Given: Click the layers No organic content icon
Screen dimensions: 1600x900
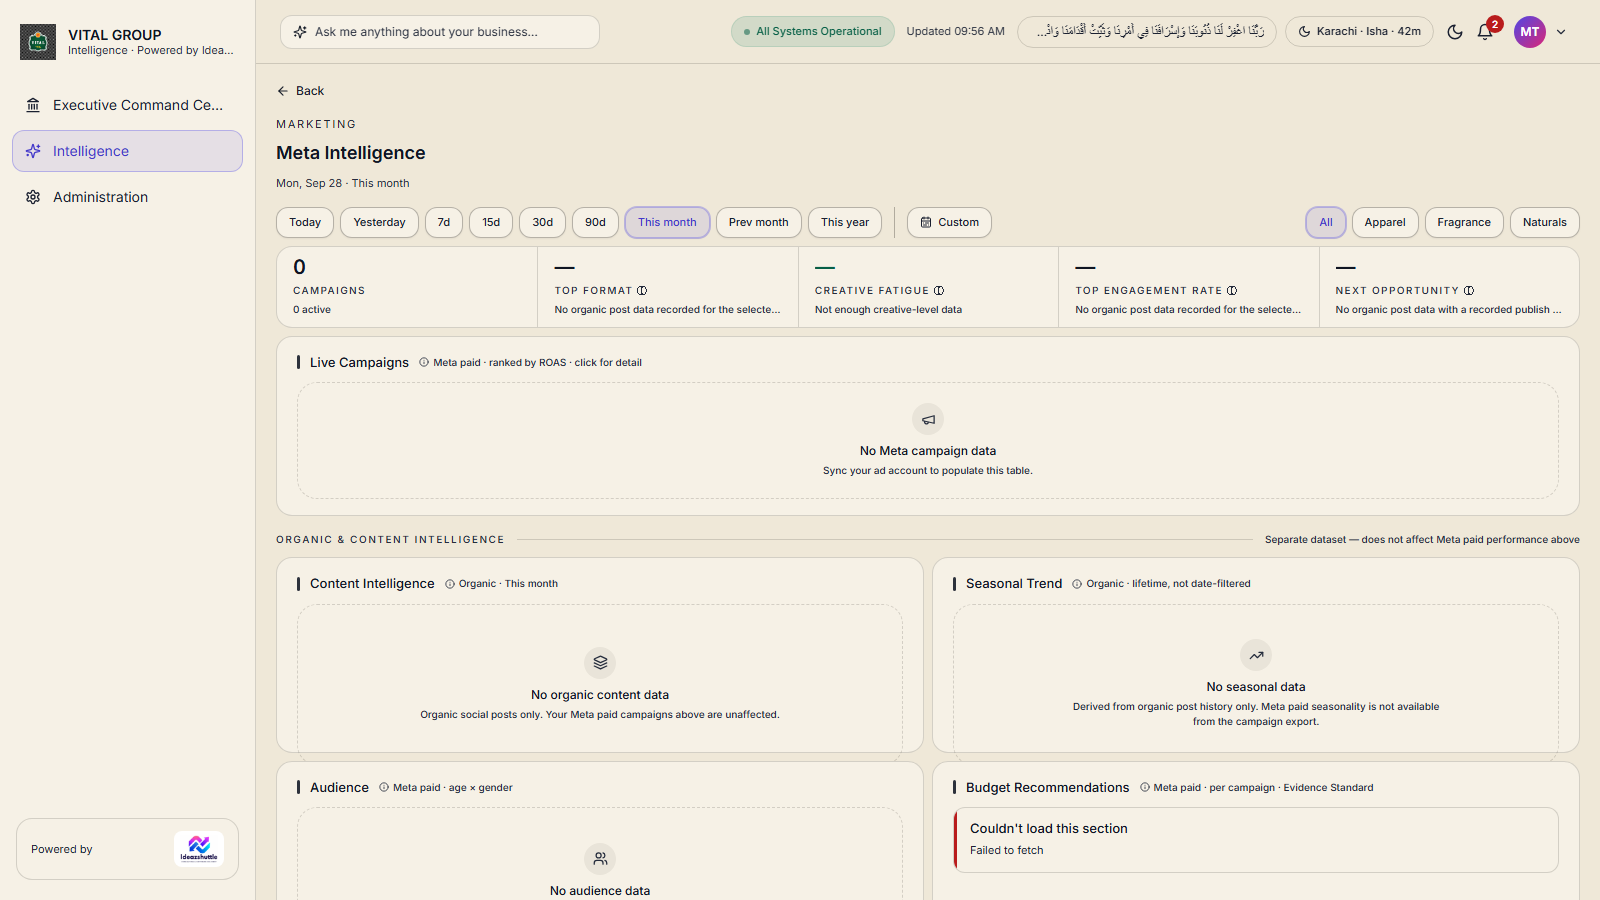Looking at the screenshot, I should point(600,662).
